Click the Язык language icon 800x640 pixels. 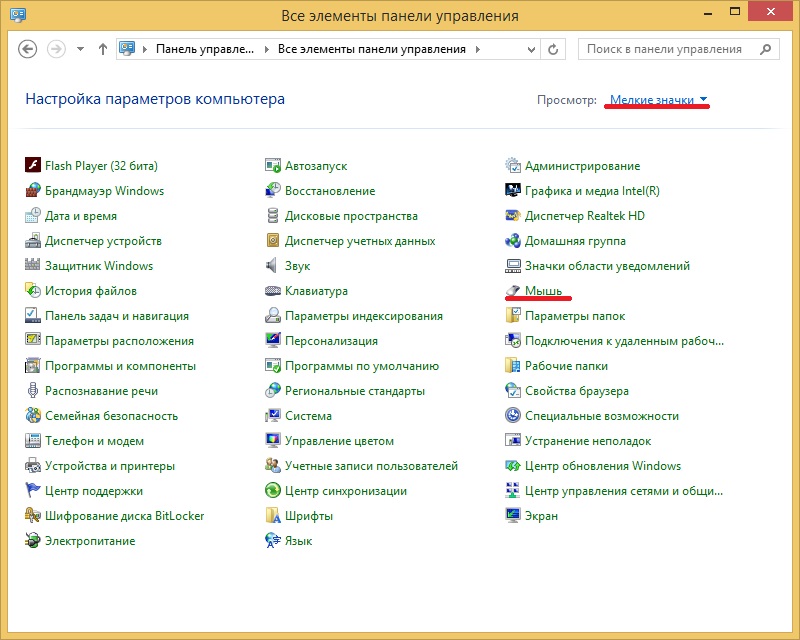pyautogui.click(x=273, y=540)
